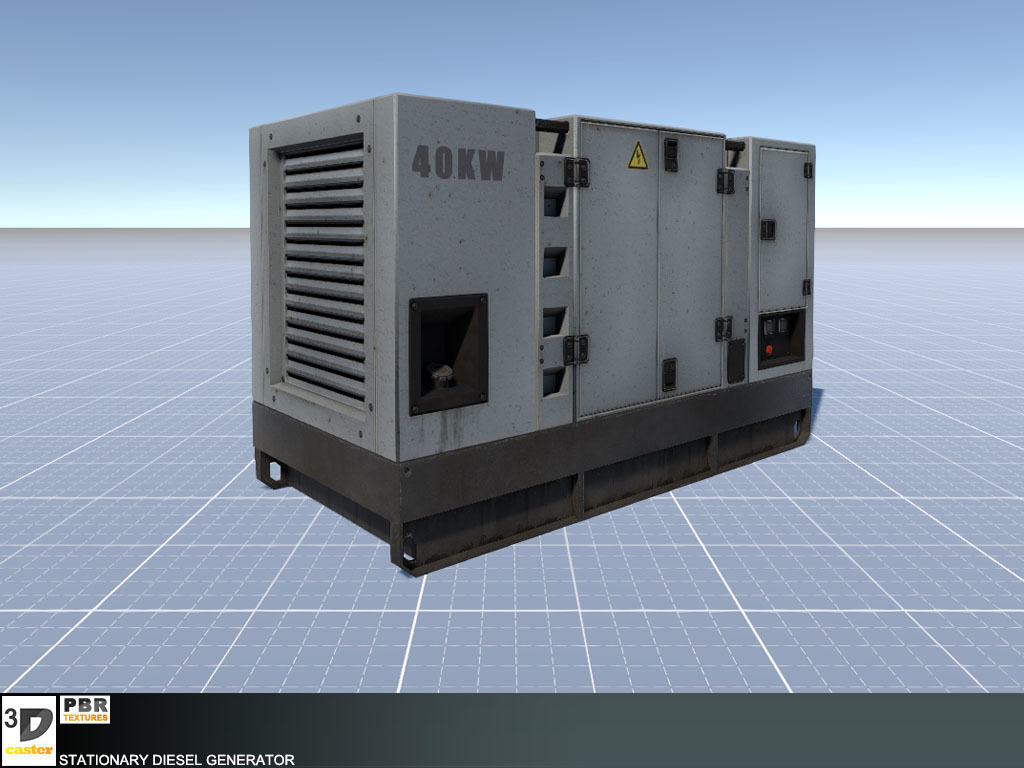Image resolution: width=1024 pixels, height=768 pixels.
Task: Click the Stationary Diesel Generator caption
Action: (x=176, y=760)
